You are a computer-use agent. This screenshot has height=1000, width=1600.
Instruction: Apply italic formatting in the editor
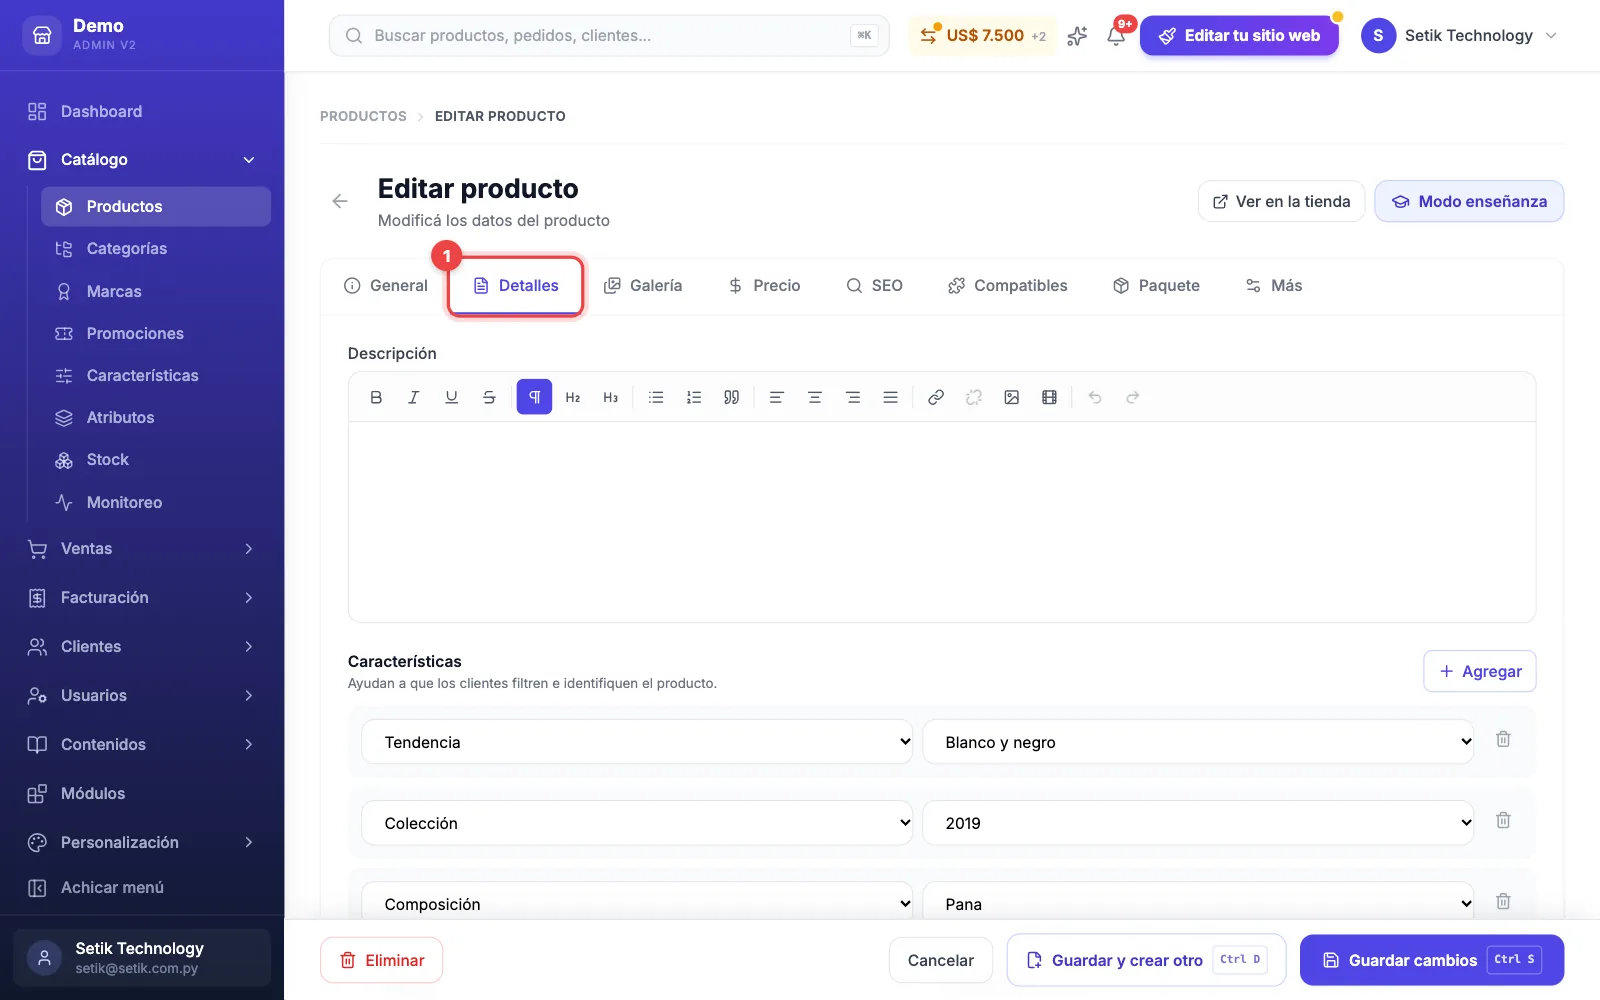point(413,397)
